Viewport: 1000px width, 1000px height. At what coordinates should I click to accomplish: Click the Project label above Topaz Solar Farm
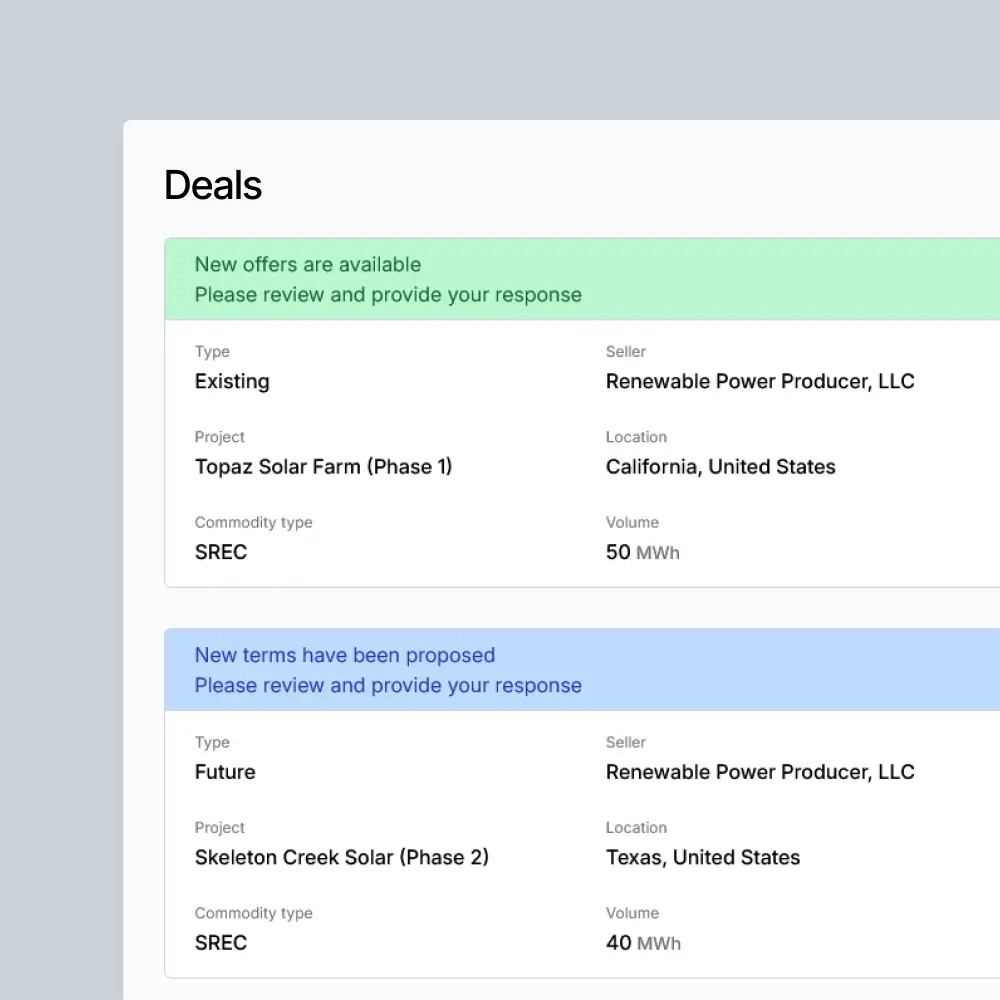220,437
